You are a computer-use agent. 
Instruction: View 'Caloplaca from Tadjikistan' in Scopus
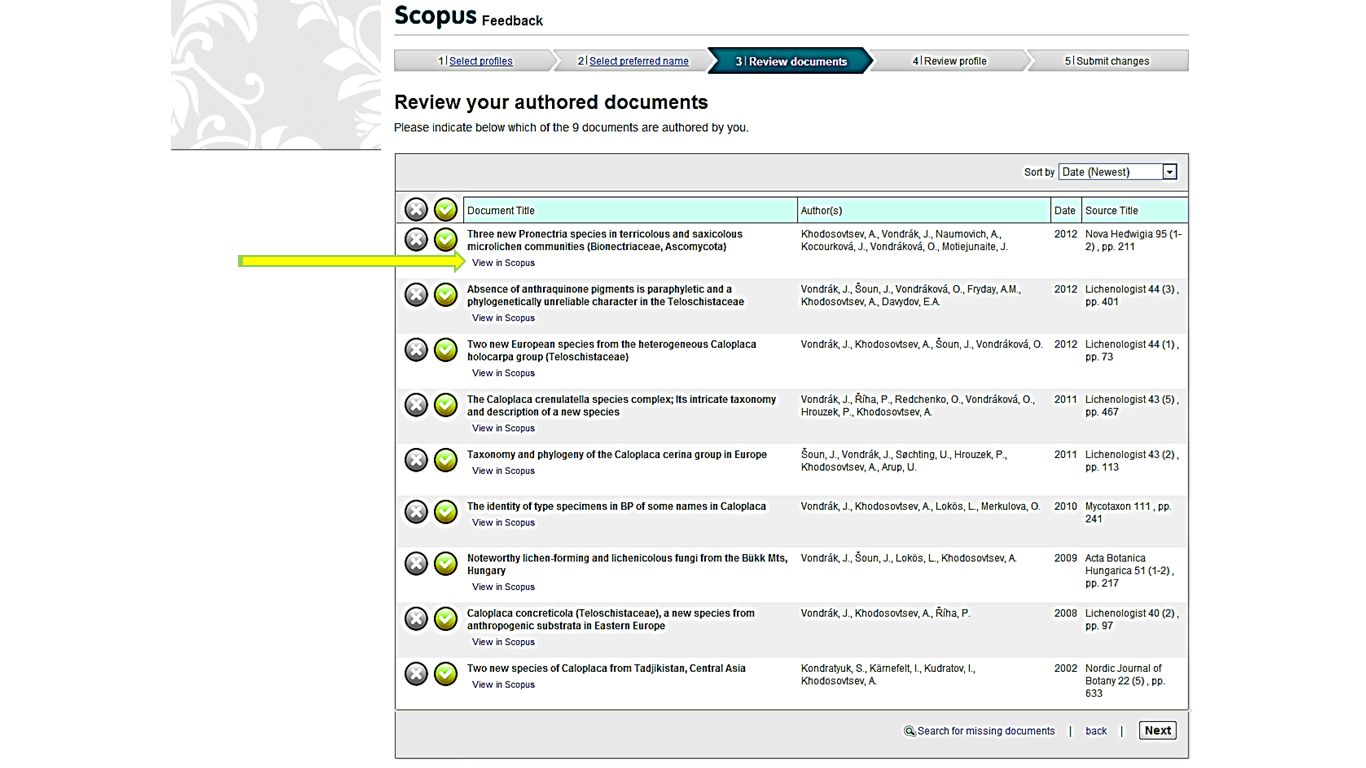click(503, 685)
